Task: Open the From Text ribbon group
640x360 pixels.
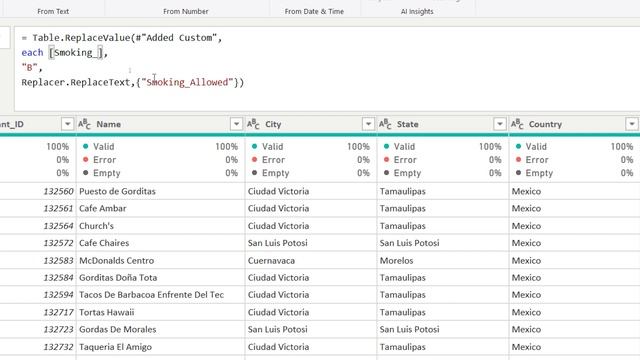Action: click(53, 11)
